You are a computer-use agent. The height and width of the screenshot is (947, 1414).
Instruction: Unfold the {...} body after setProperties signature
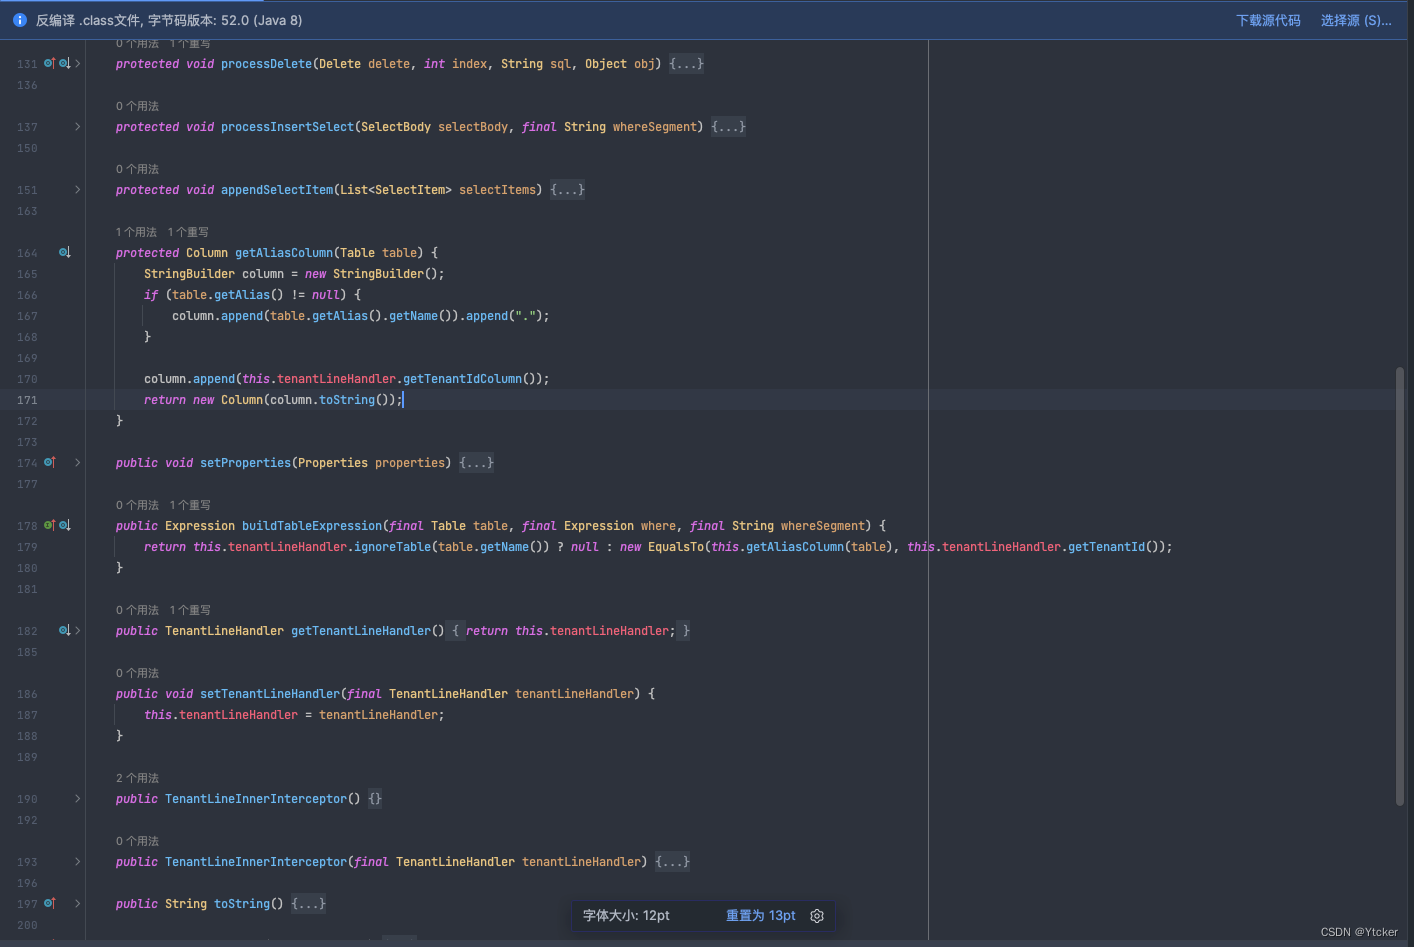476,462
